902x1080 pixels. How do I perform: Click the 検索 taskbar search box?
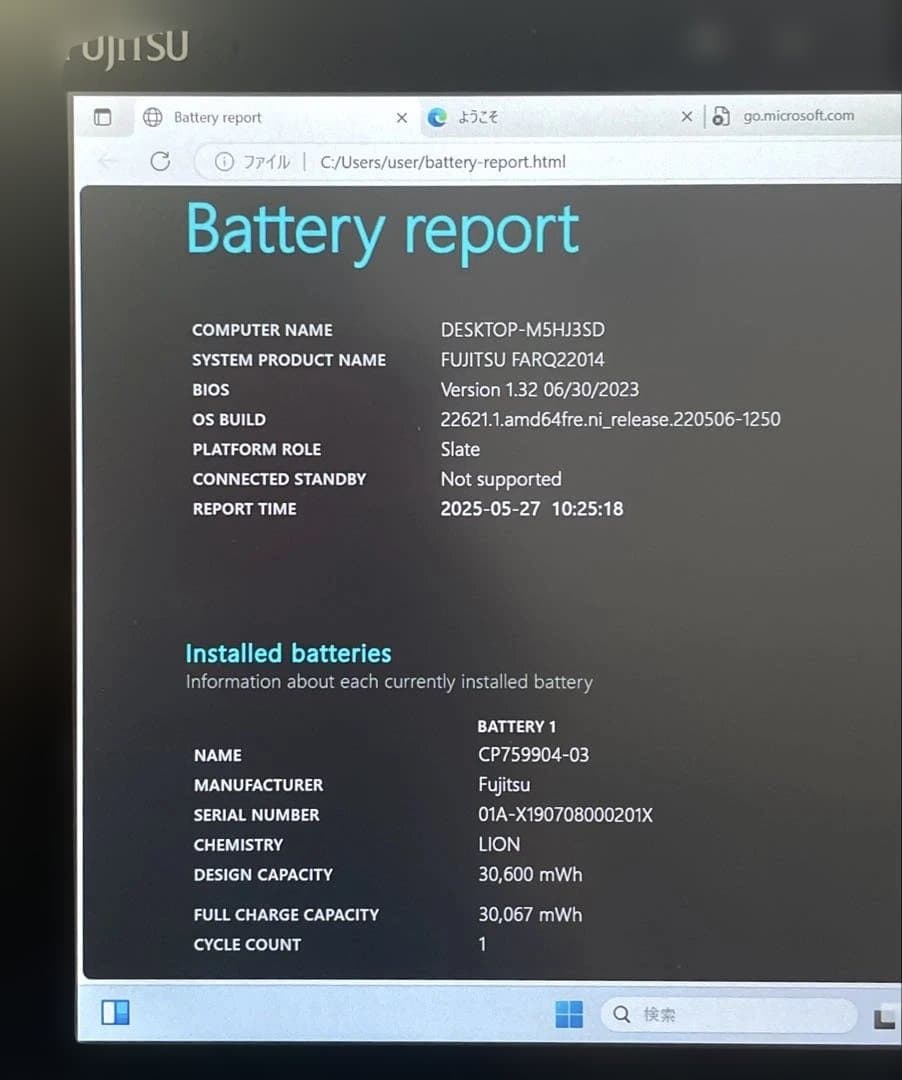(x=730, y=1015)
